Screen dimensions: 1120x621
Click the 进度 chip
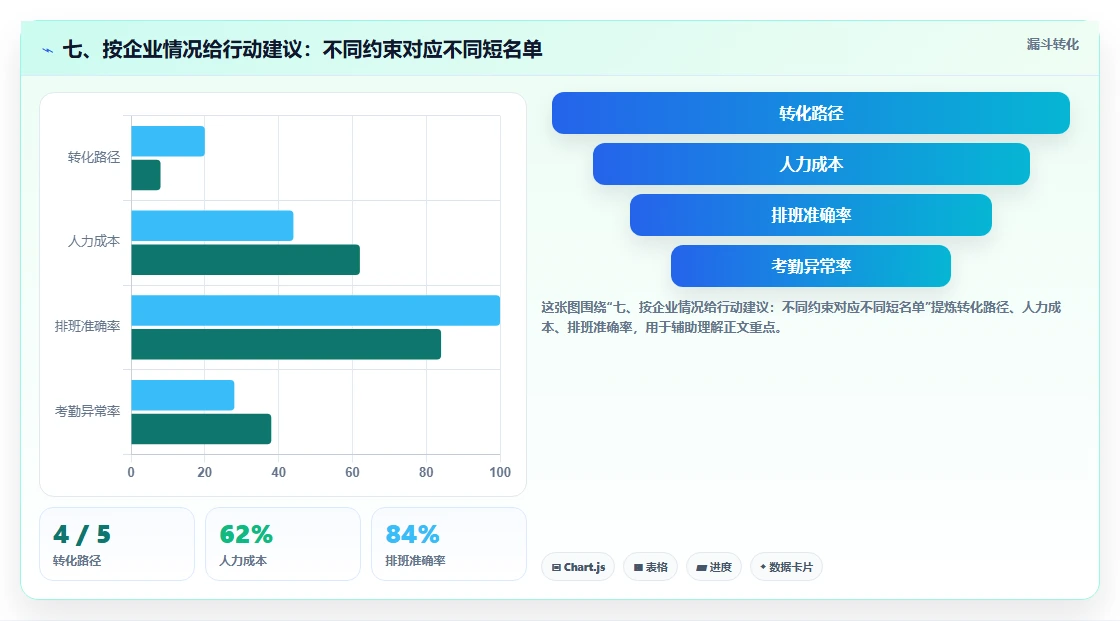(x=714, y=567)
